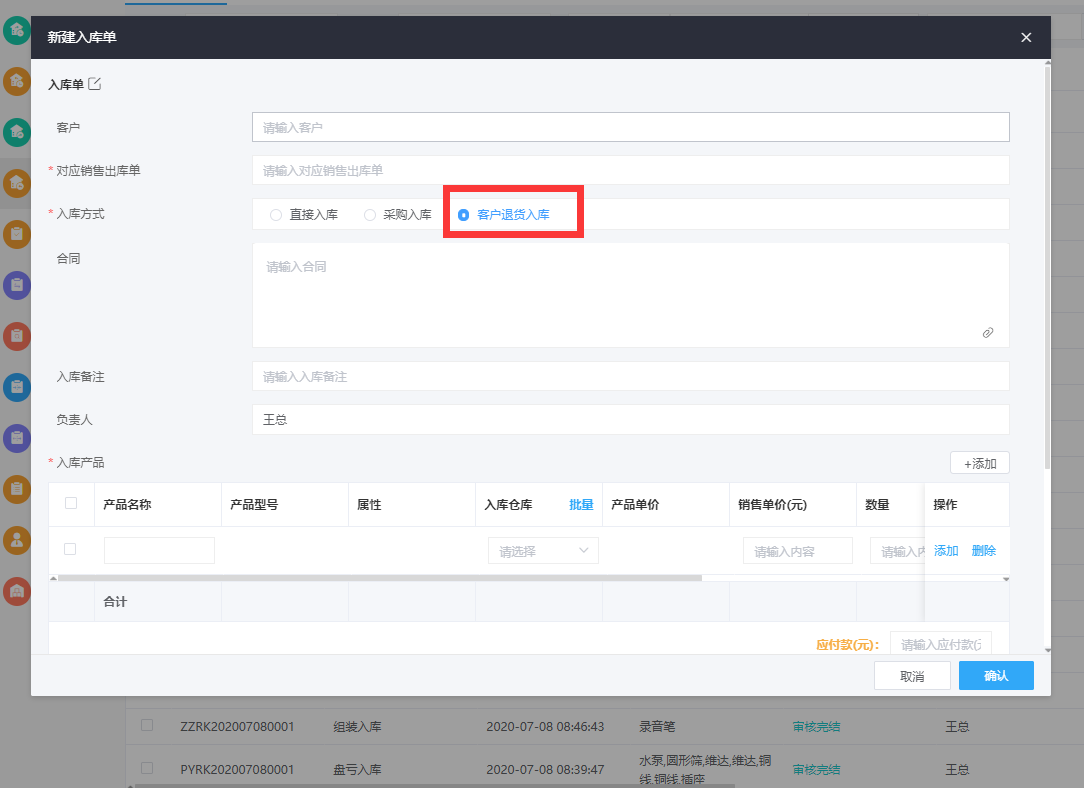Click PYRK202007080001 in background list
This screenshot has width=1084, height=788.
coord(237,769)
